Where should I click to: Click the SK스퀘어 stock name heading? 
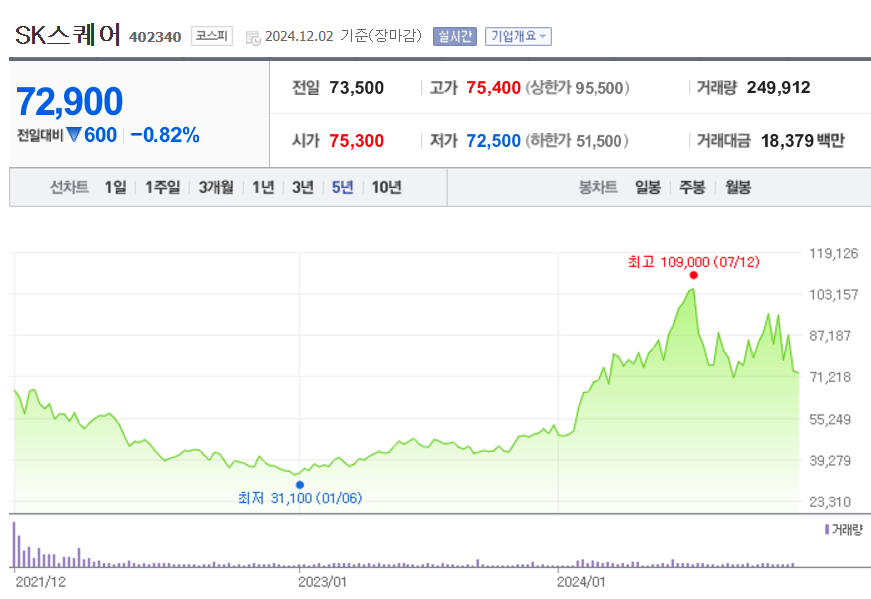click(x=68, y=36)
